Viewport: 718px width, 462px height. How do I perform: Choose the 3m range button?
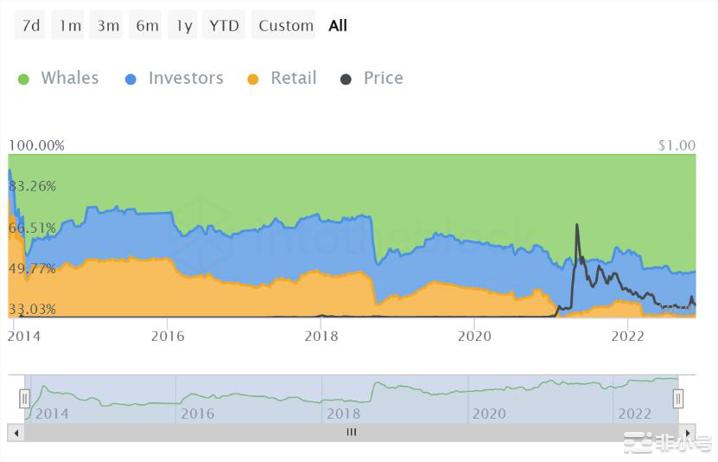click(108, 25)
